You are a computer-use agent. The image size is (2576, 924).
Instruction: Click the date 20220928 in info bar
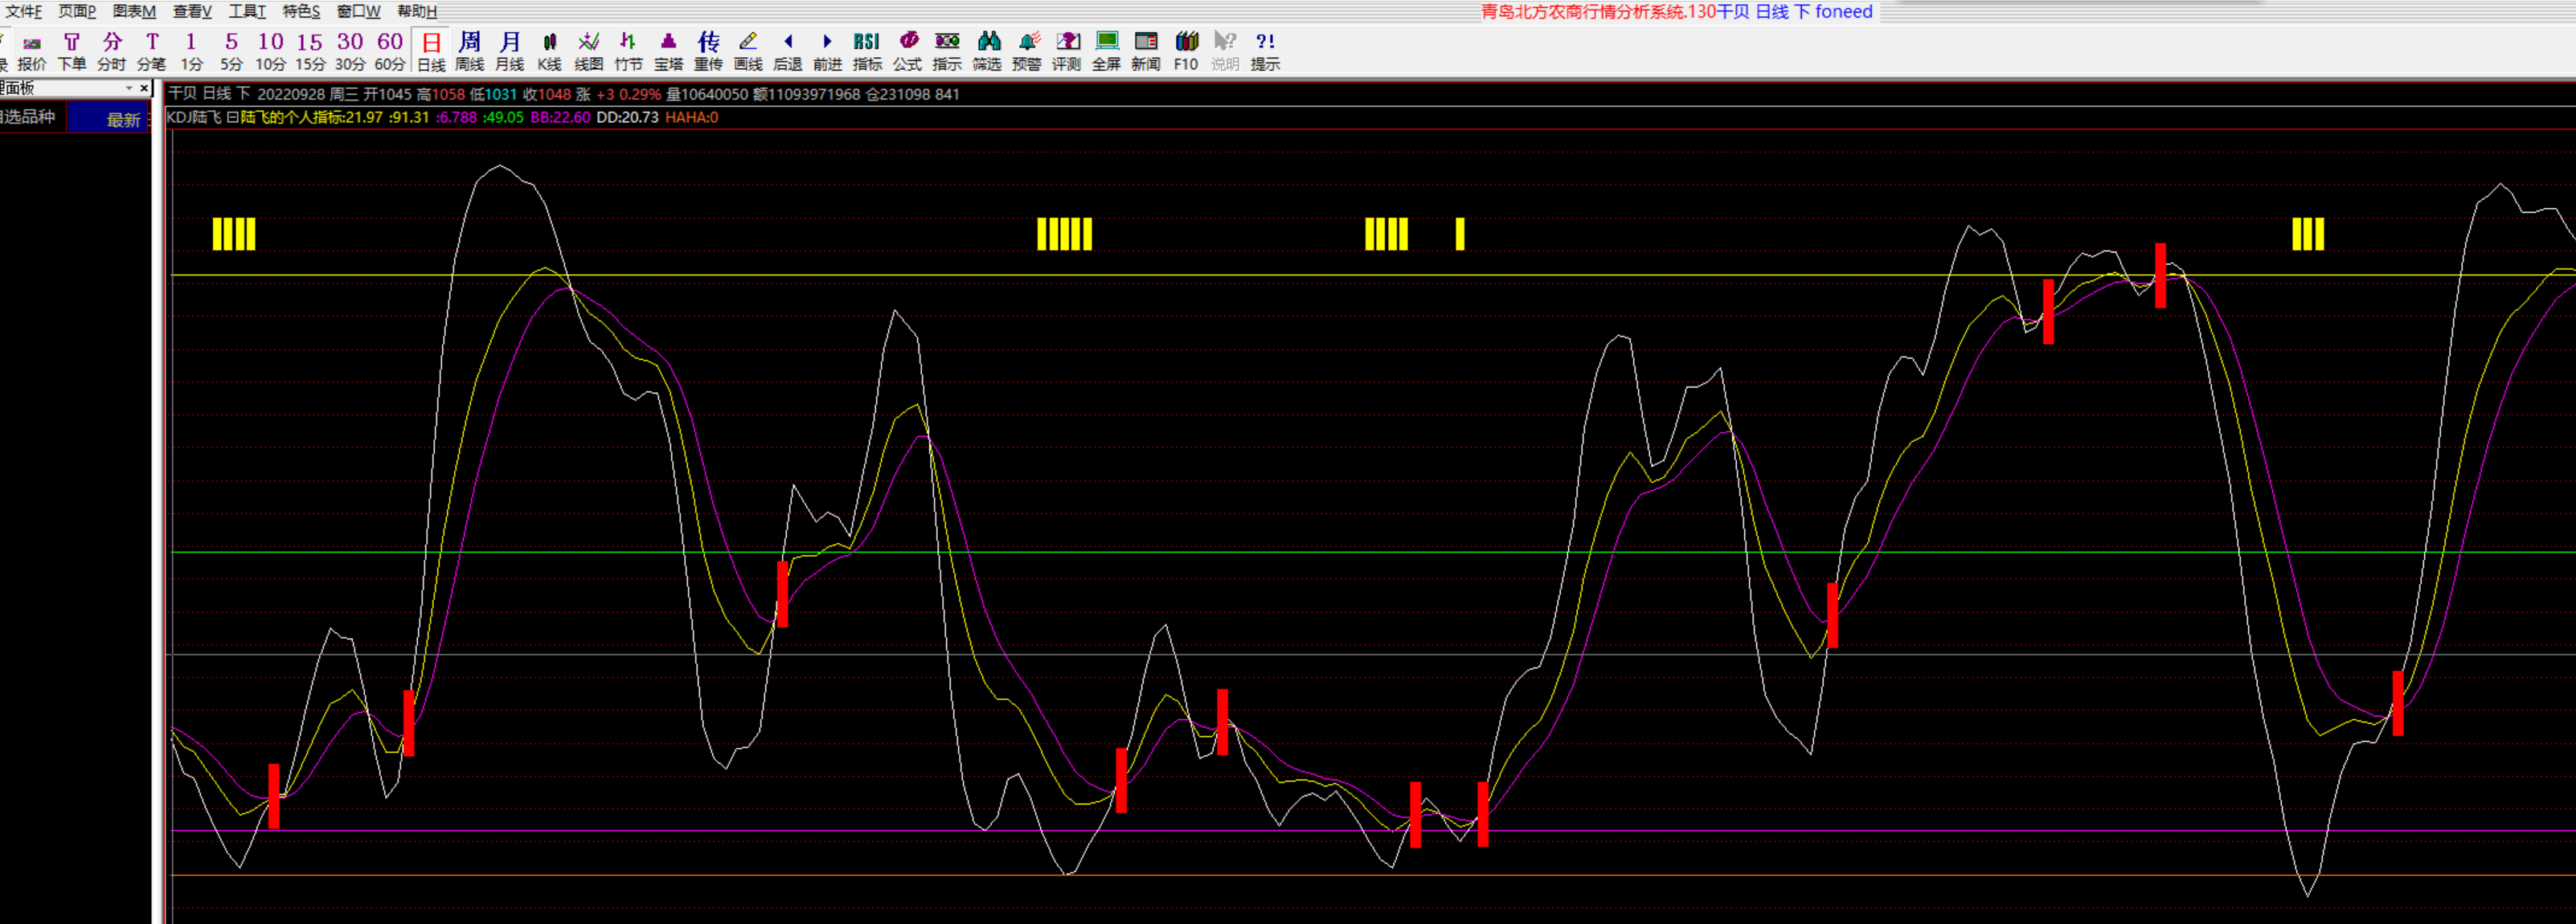point(291,94)
